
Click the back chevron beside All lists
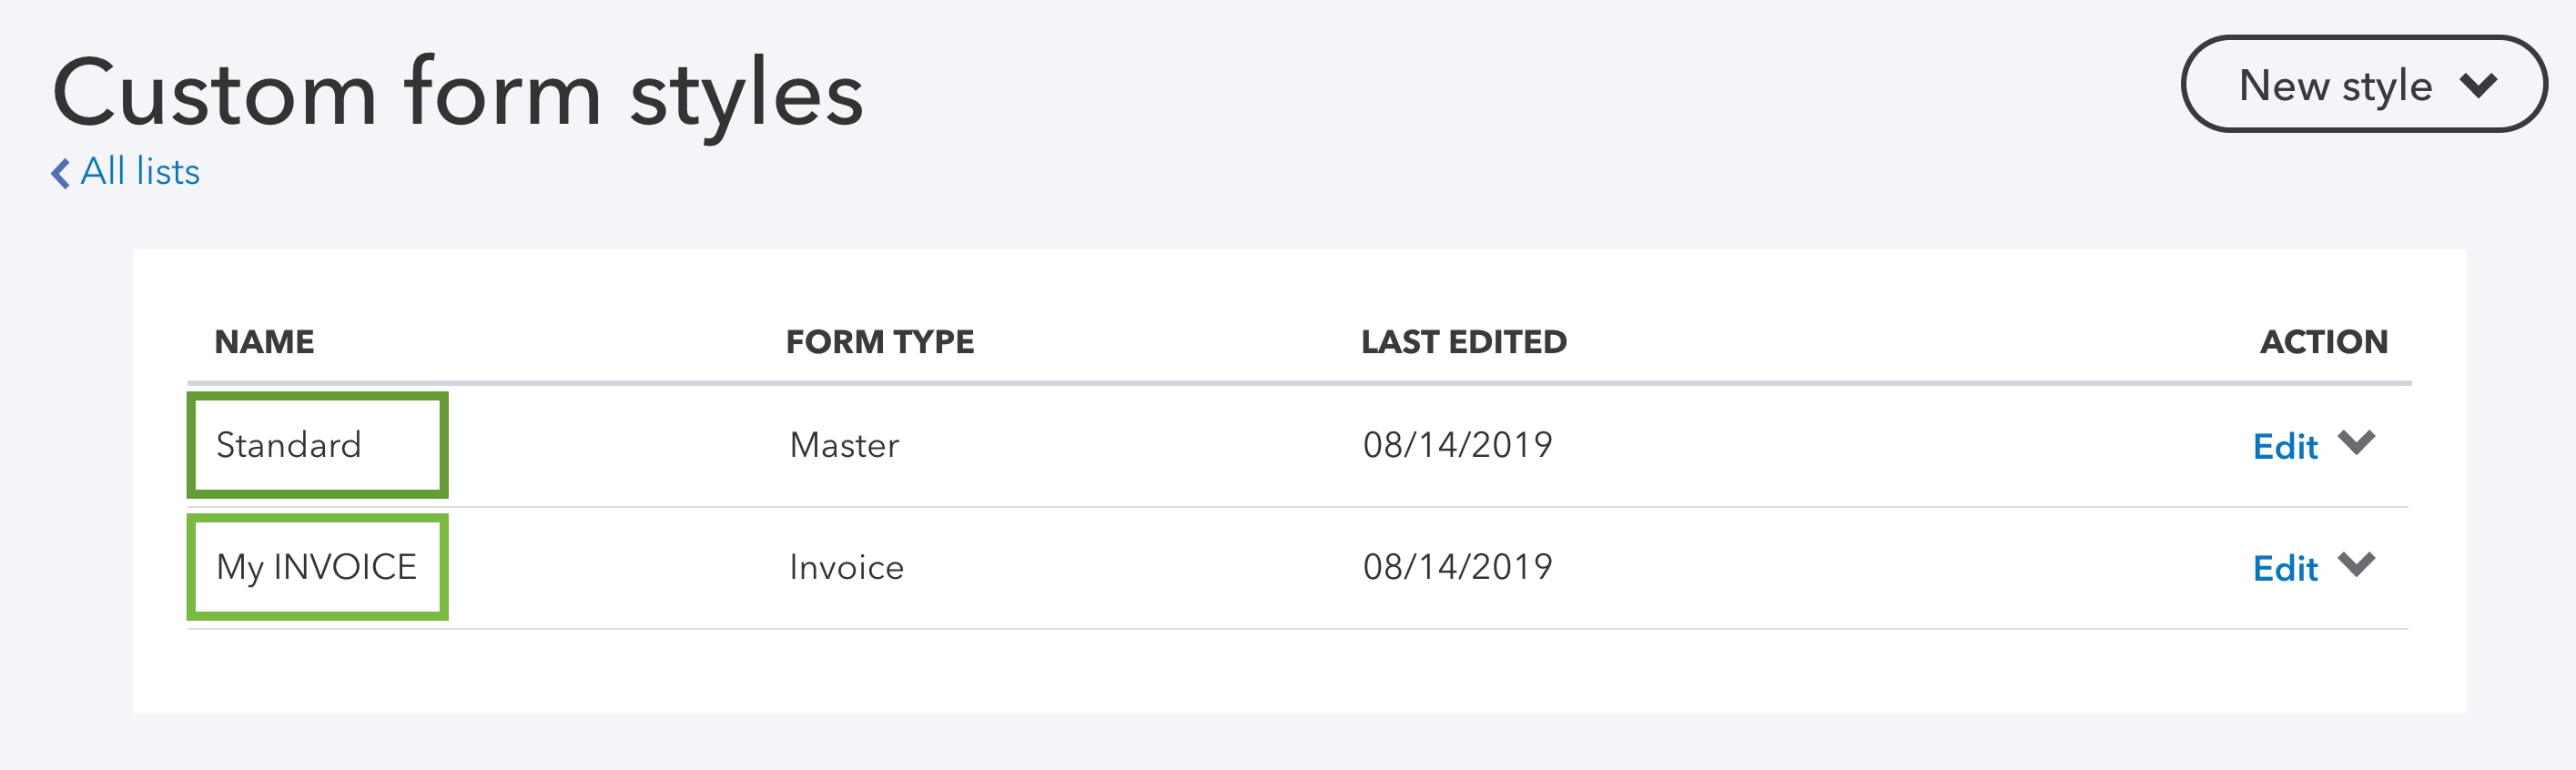[x=60, y=173]
